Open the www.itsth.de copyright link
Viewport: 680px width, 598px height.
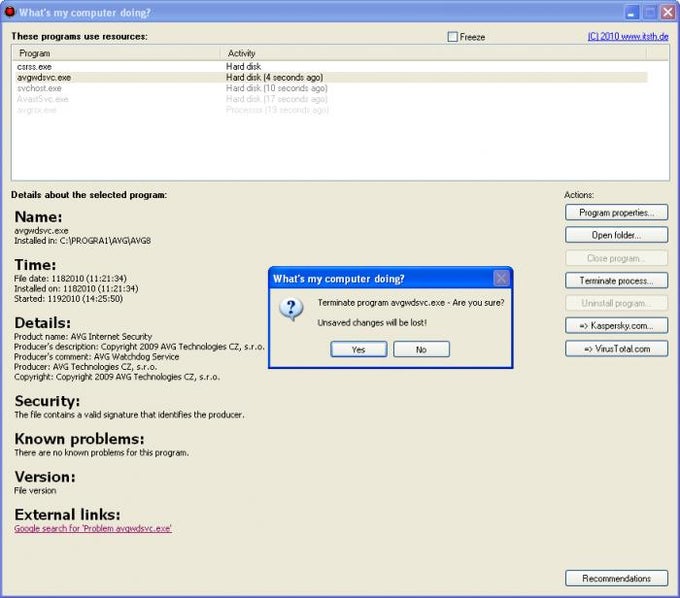pos(628,36)
